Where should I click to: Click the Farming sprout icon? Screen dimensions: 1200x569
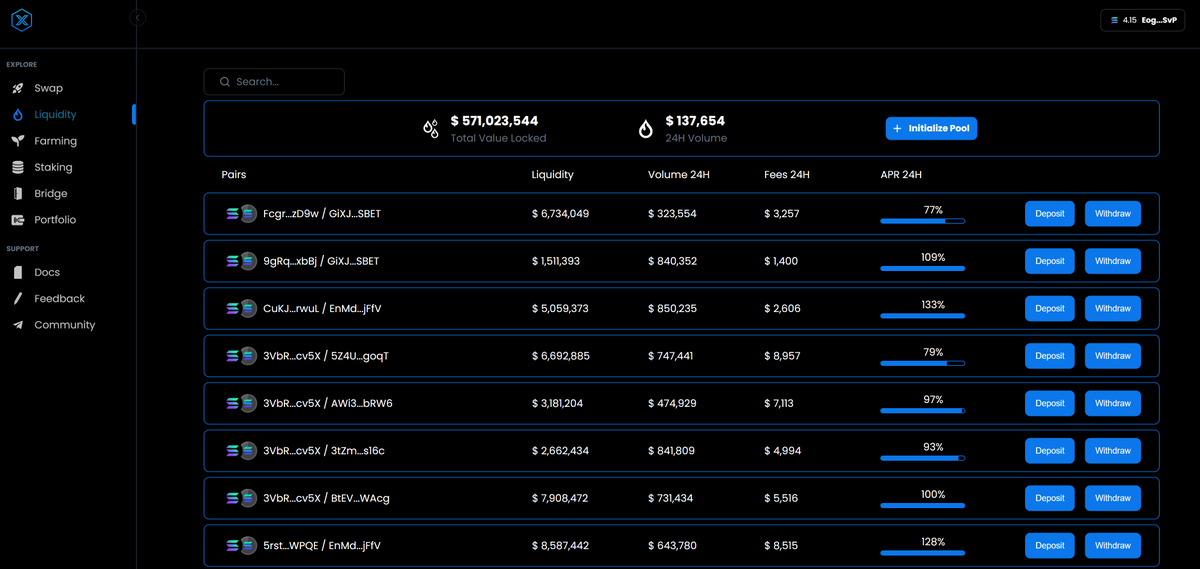[x=18, y=141]
